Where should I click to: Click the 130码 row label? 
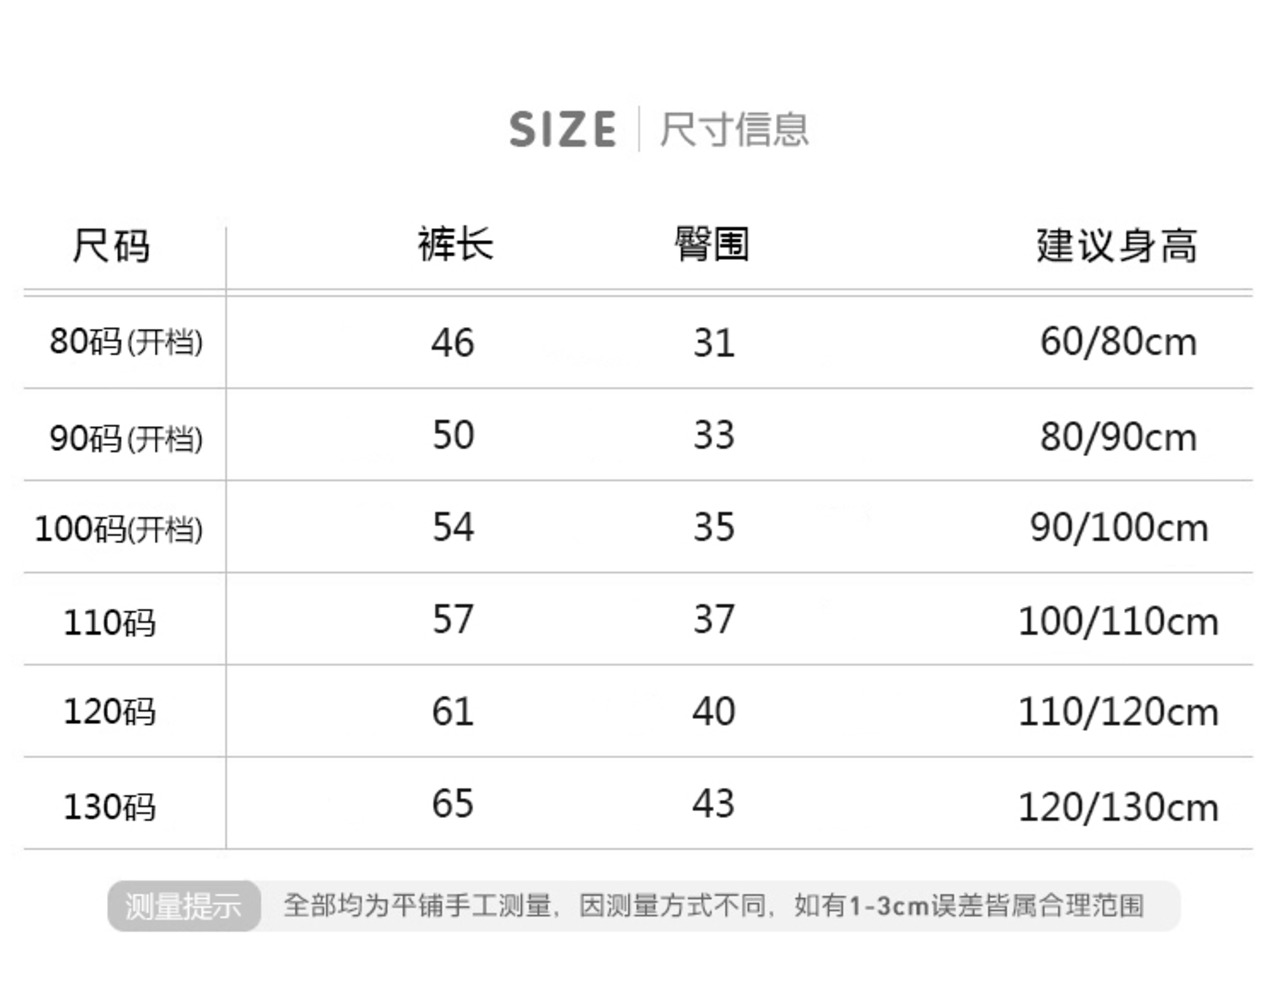110,806
